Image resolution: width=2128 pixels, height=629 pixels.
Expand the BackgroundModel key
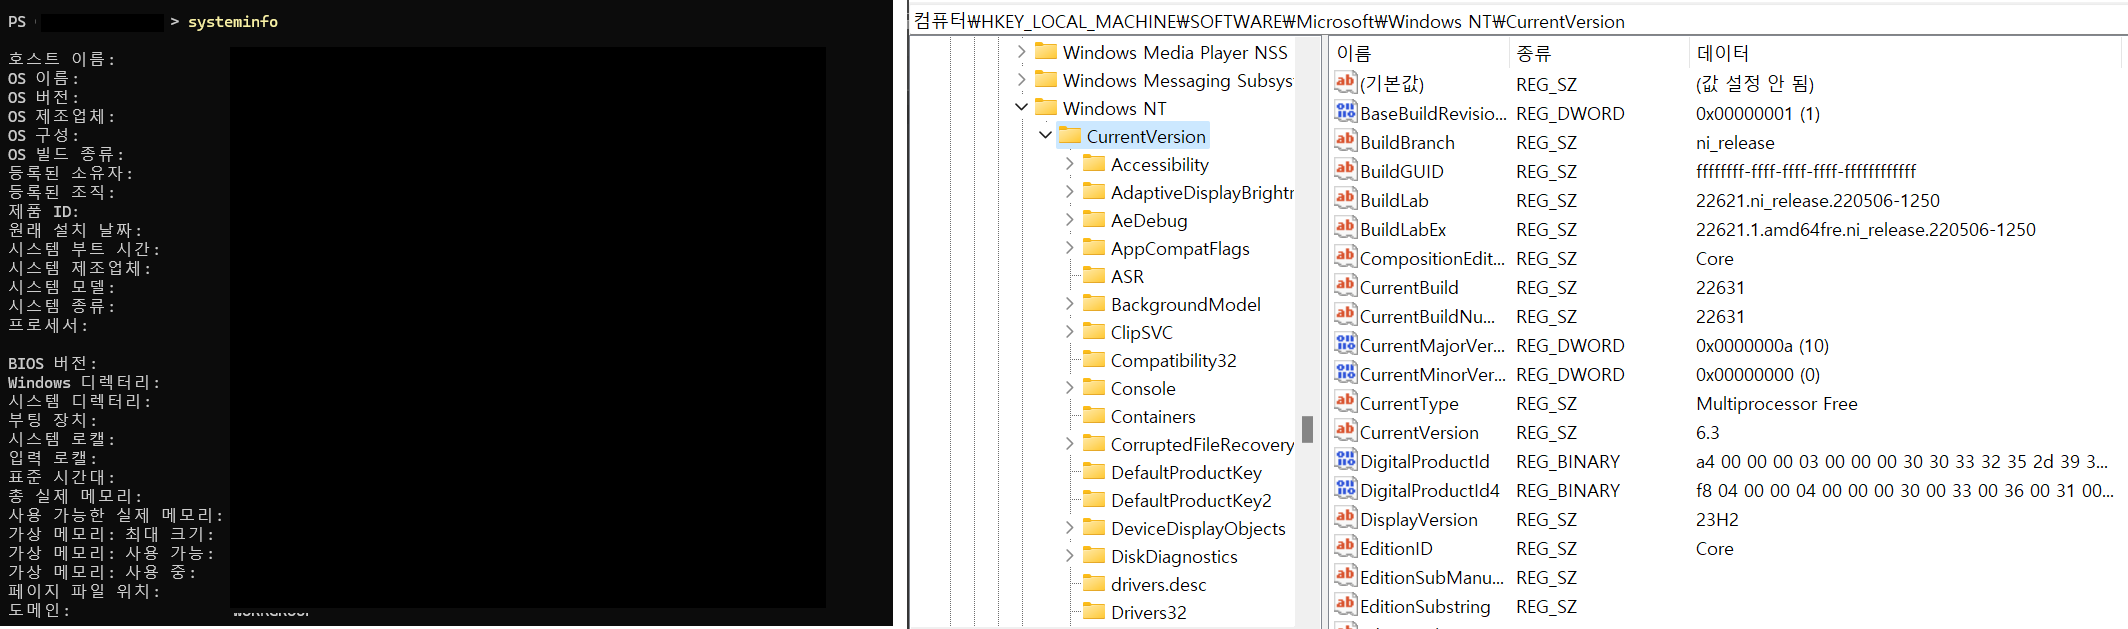click(1069, 303)
